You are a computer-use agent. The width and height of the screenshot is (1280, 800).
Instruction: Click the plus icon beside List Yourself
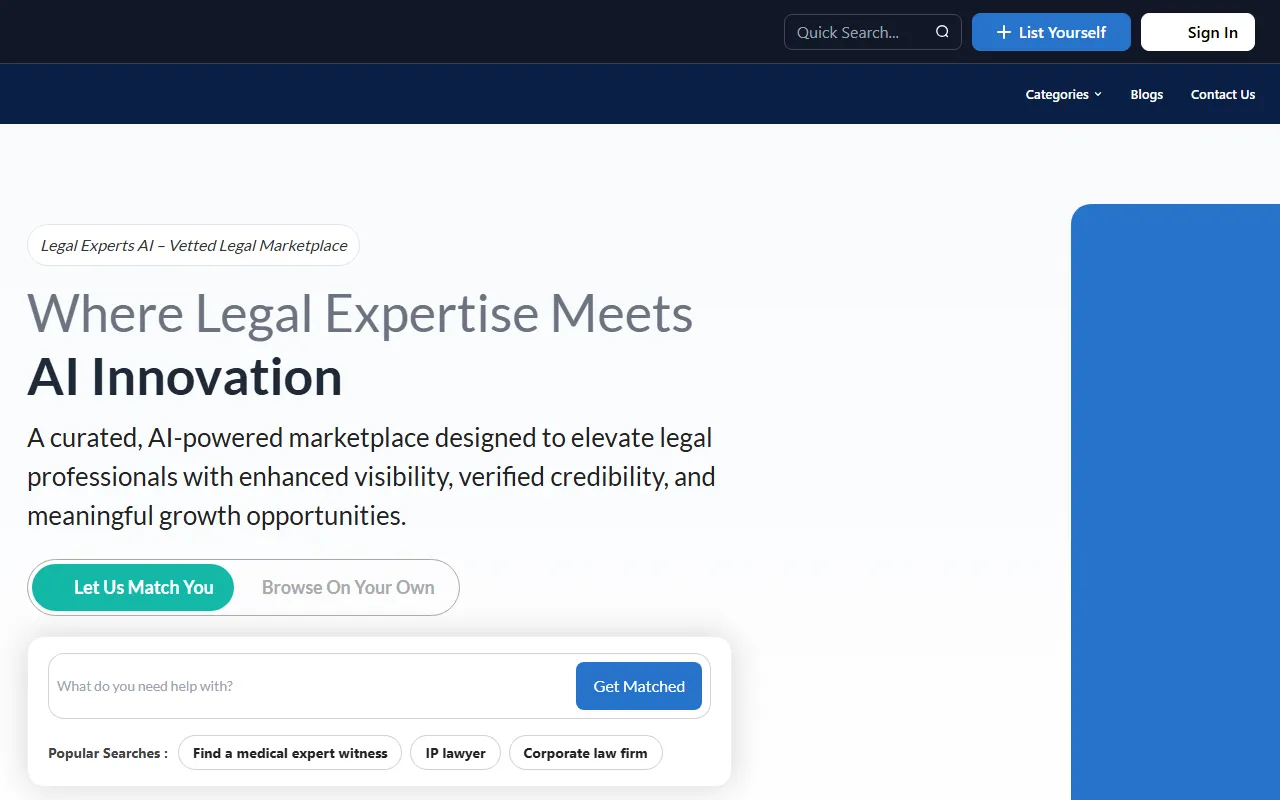point(1003,32)
